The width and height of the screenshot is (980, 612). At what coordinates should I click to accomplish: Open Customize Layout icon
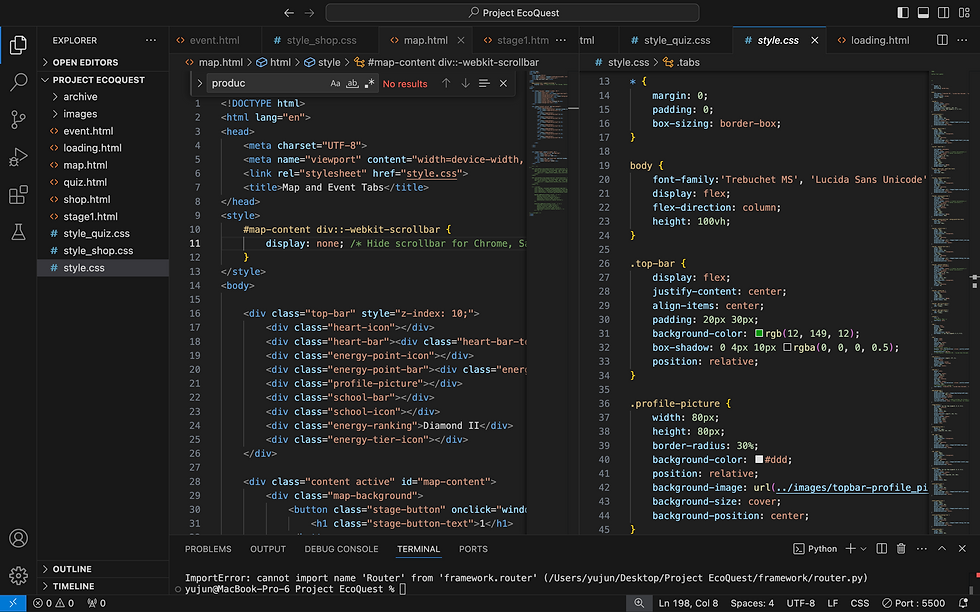tap(964, 13)
